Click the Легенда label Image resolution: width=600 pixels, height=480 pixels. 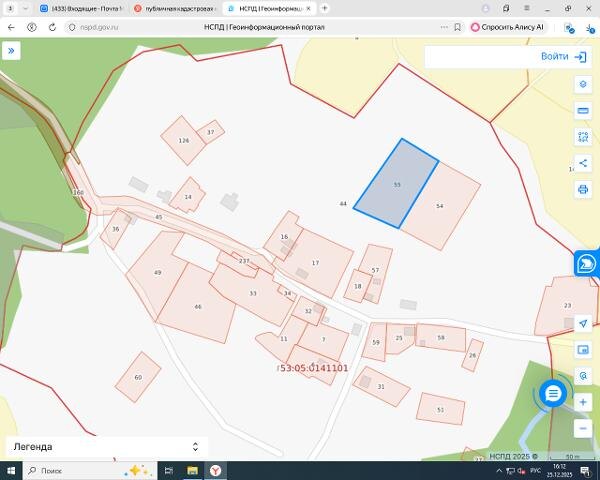33,447
